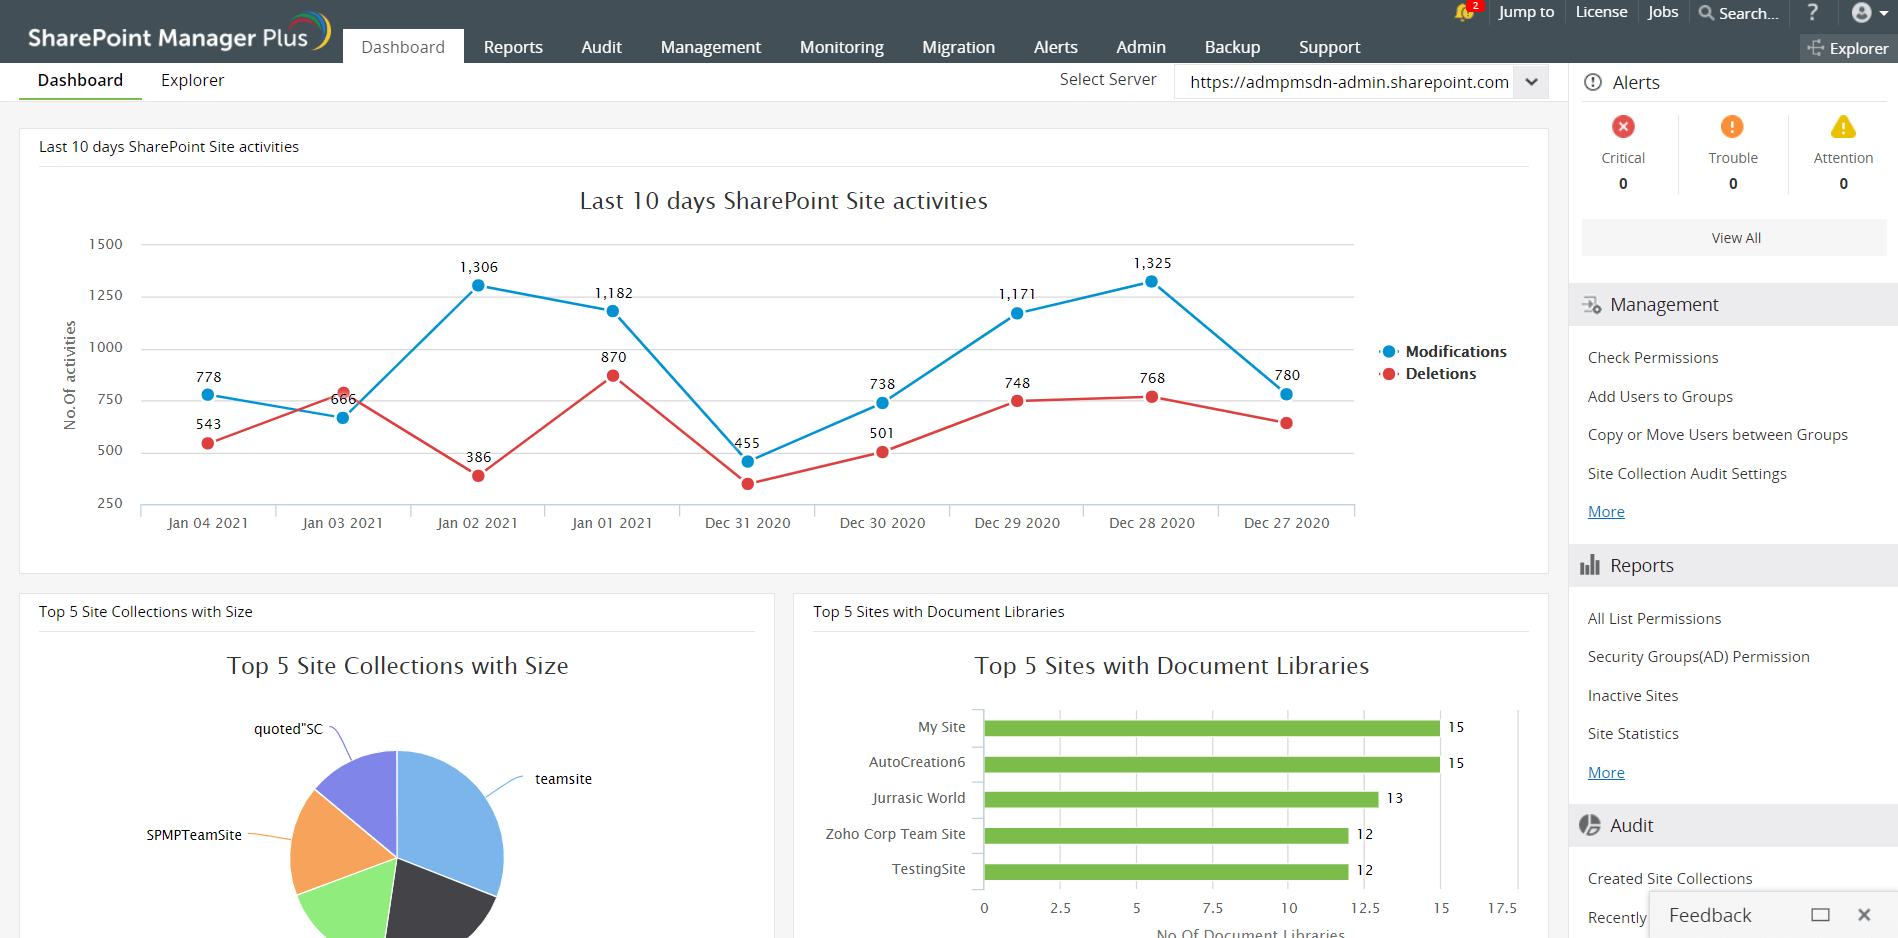Click the Alerts panel exclamation icon

[1593, 82]
